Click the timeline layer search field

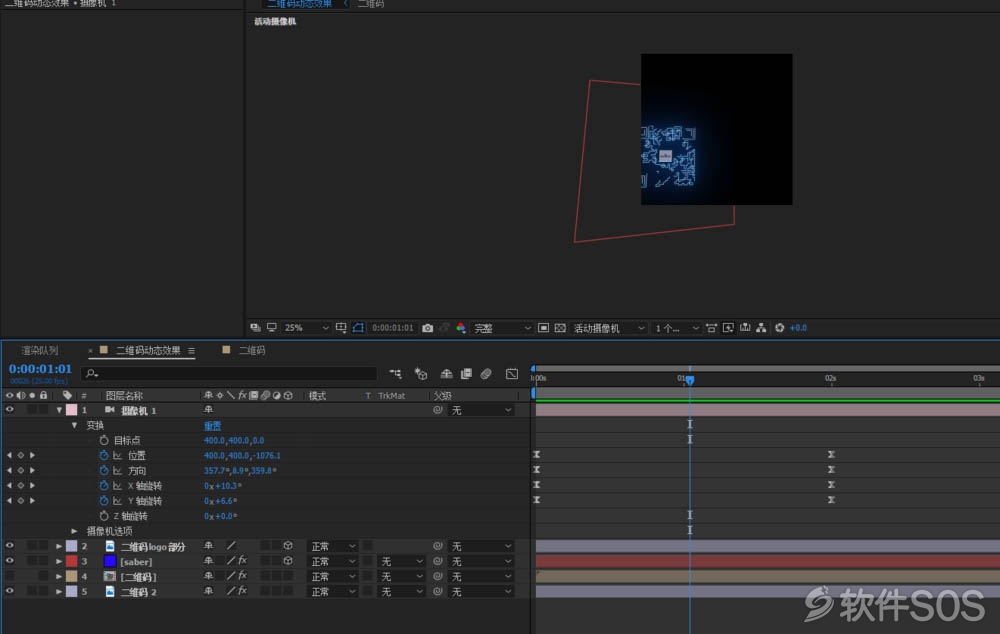pos(228,374)
